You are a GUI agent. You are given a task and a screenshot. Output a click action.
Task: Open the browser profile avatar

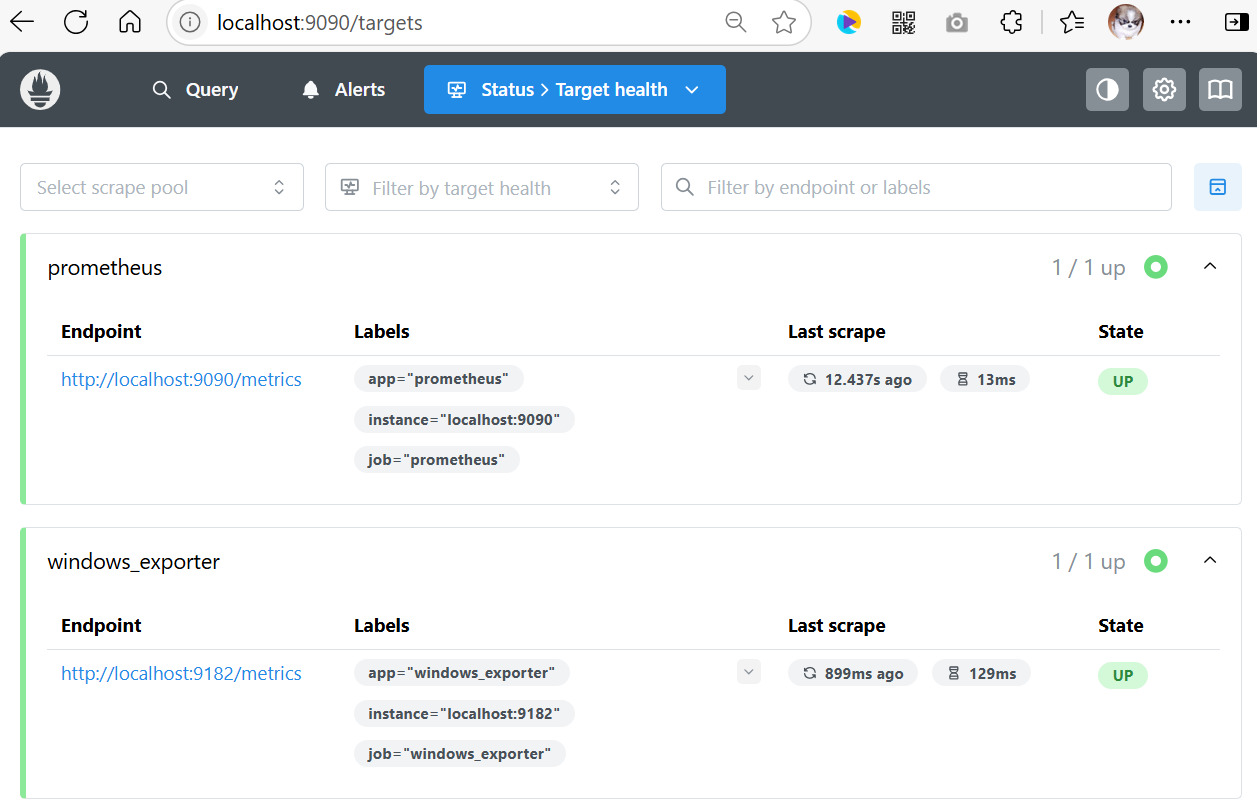tap(1126, 22)
